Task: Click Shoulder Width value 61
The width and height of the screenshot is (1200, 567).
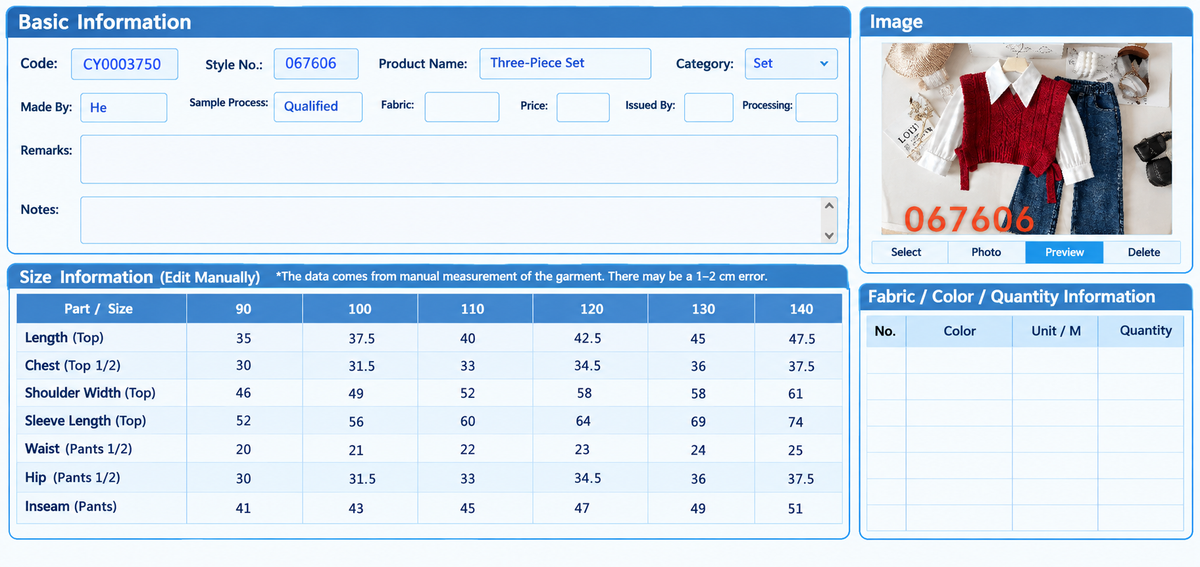Action: click(796, 394)
